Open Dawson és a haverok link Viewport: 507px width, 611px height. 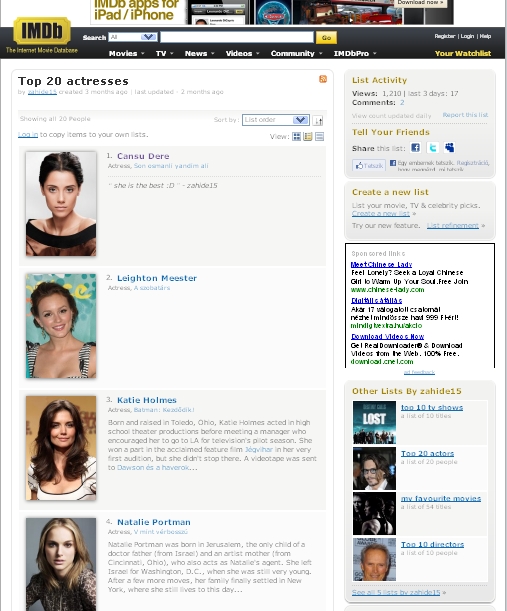click(x=153, y=467)
